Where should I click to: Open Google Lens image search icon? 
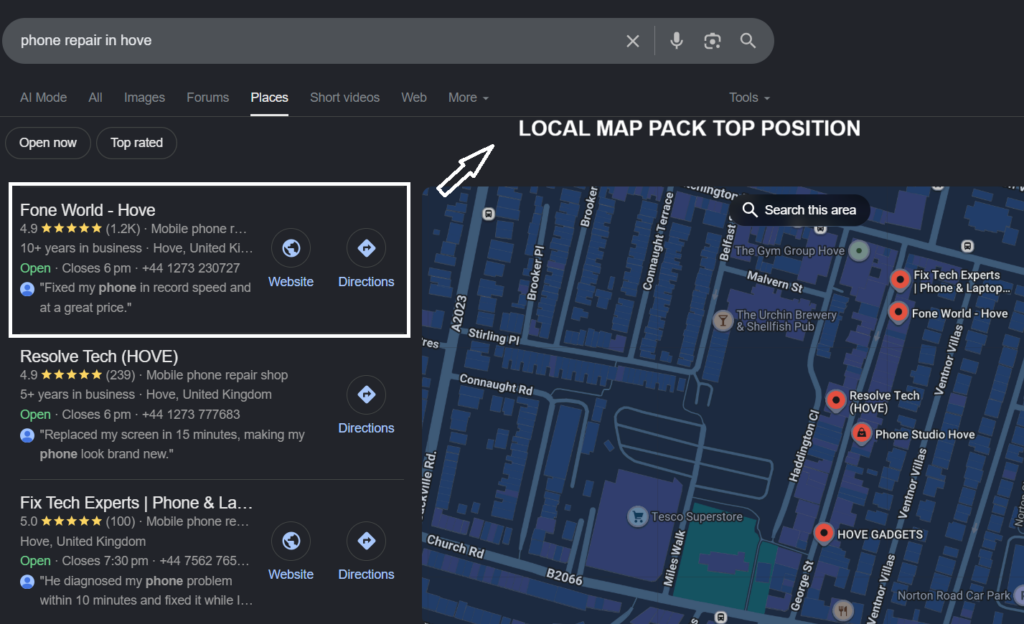[712, 41]
